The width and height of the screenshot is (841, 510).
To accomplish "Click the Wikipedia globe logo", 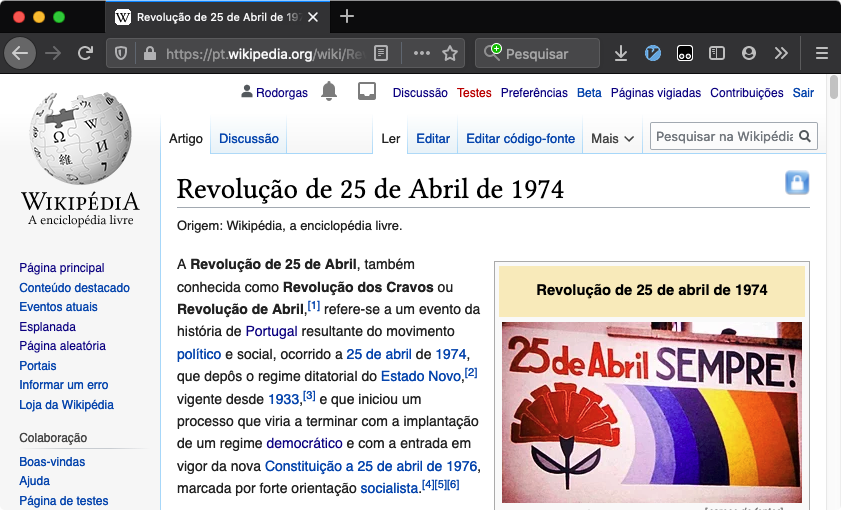I will click(x=80, y=138).
